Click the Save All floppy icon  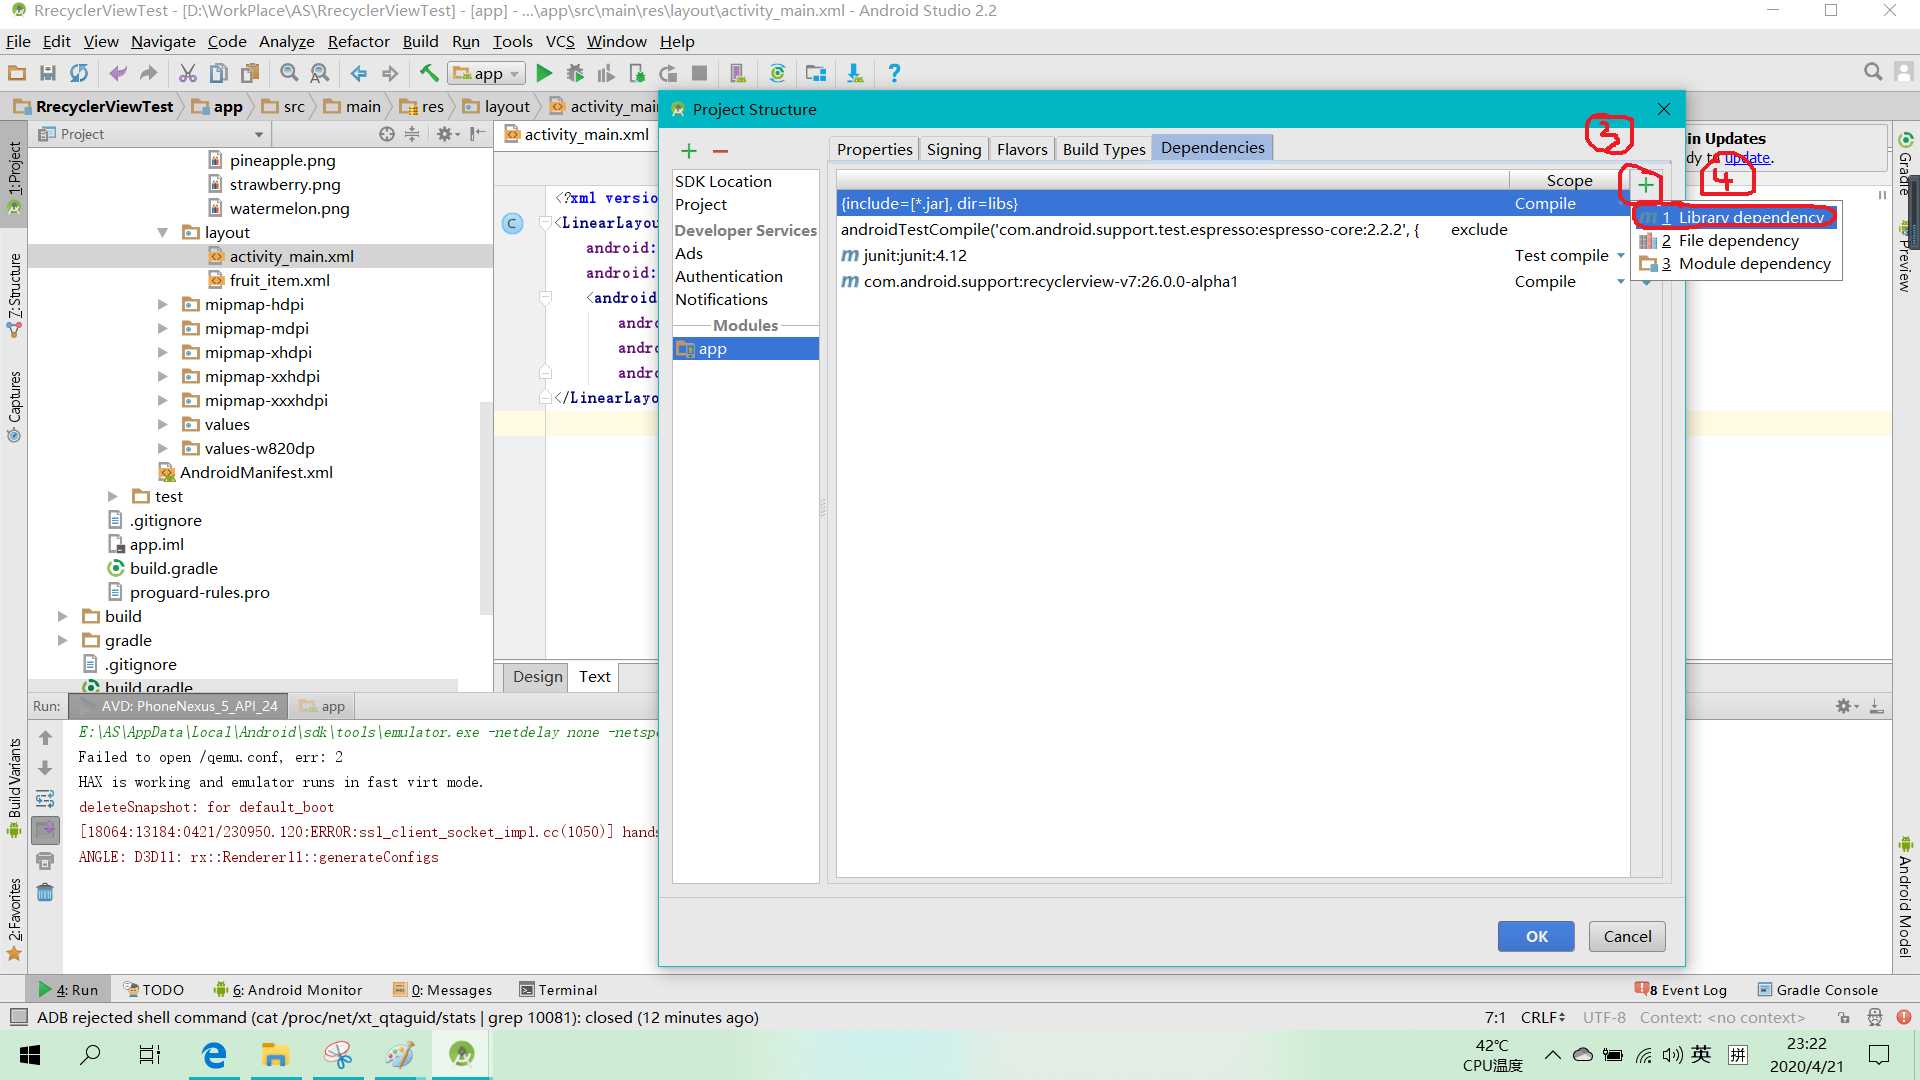[47, 73]
